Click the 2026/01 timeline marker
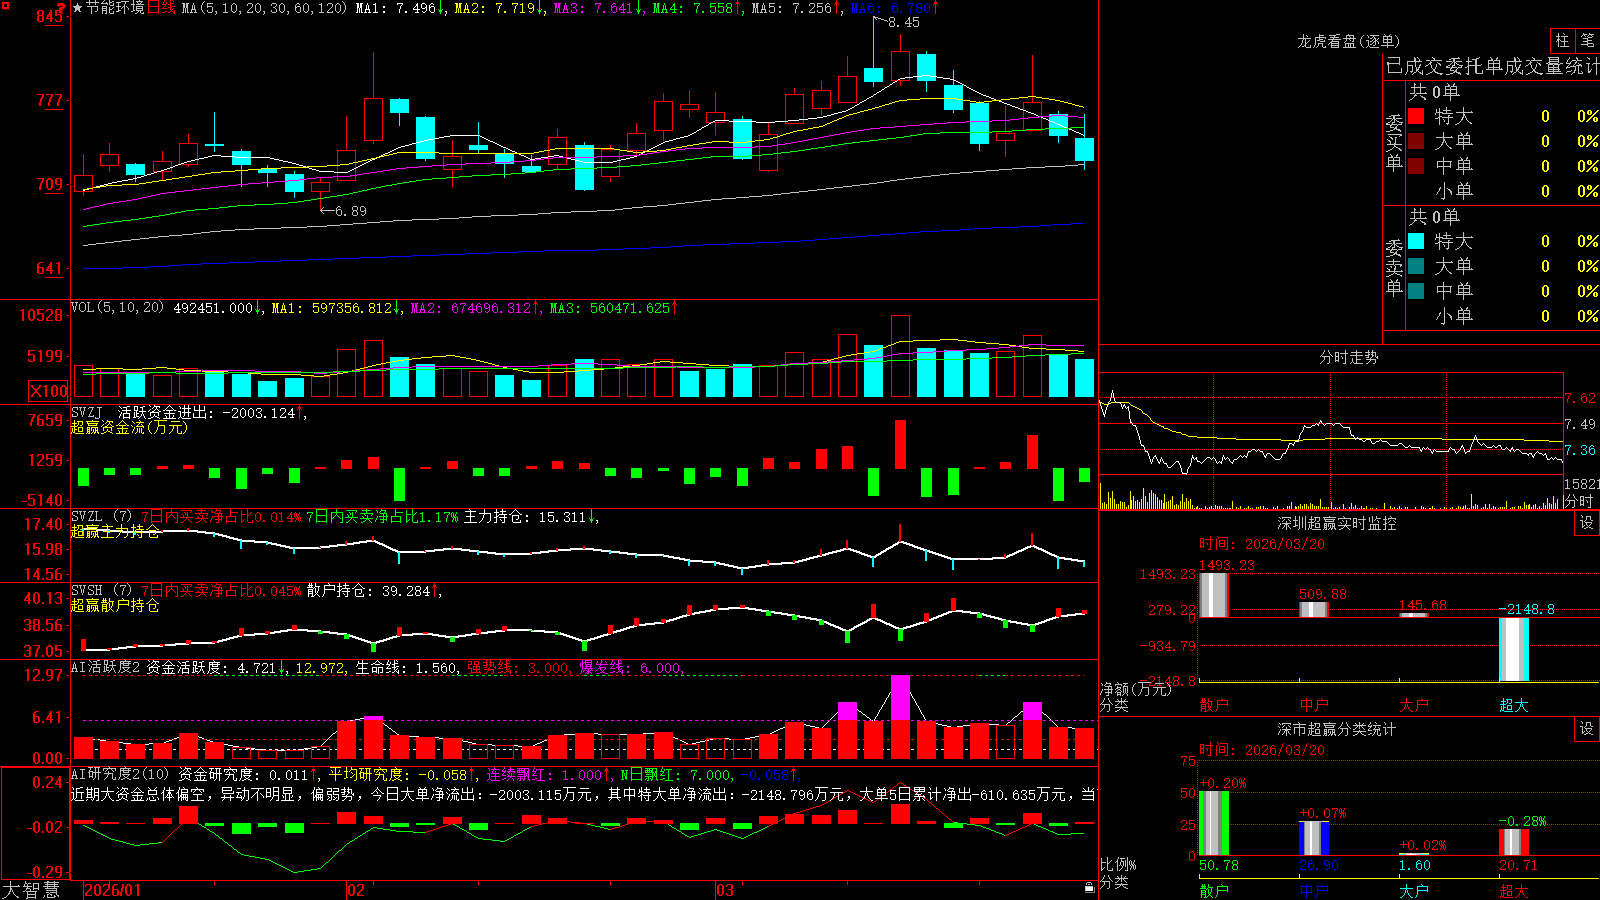This screenshot has width=1600, height=900. [113, 890]
